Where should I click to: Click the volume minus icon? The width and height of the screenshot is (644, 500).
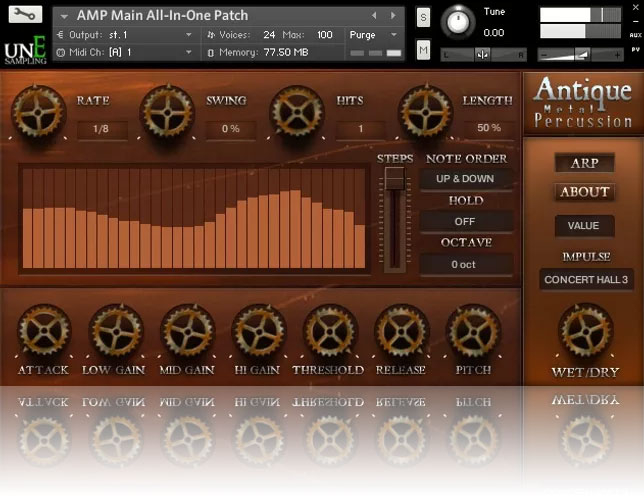(544, 55)
